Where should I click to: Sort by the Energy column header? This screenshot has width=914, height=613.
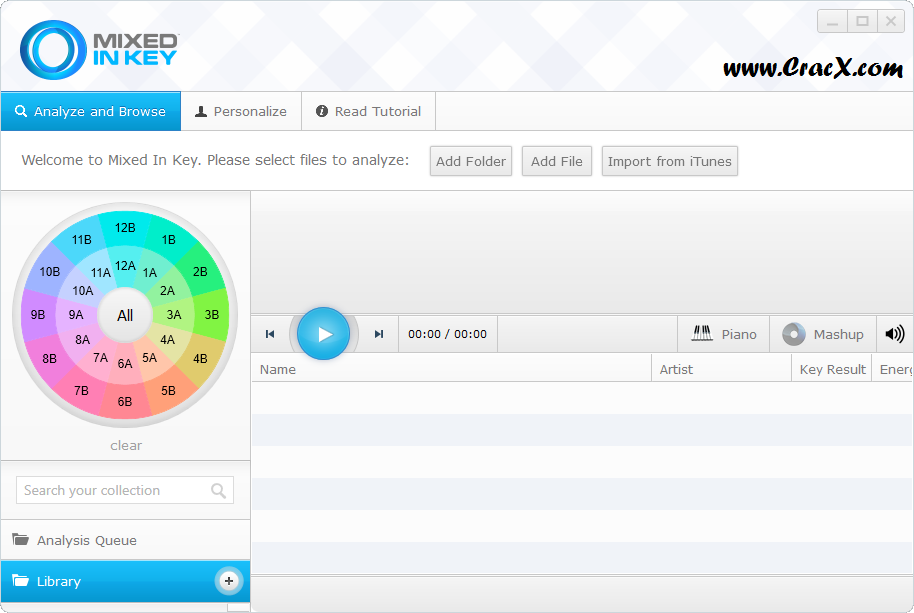(893, 369)
